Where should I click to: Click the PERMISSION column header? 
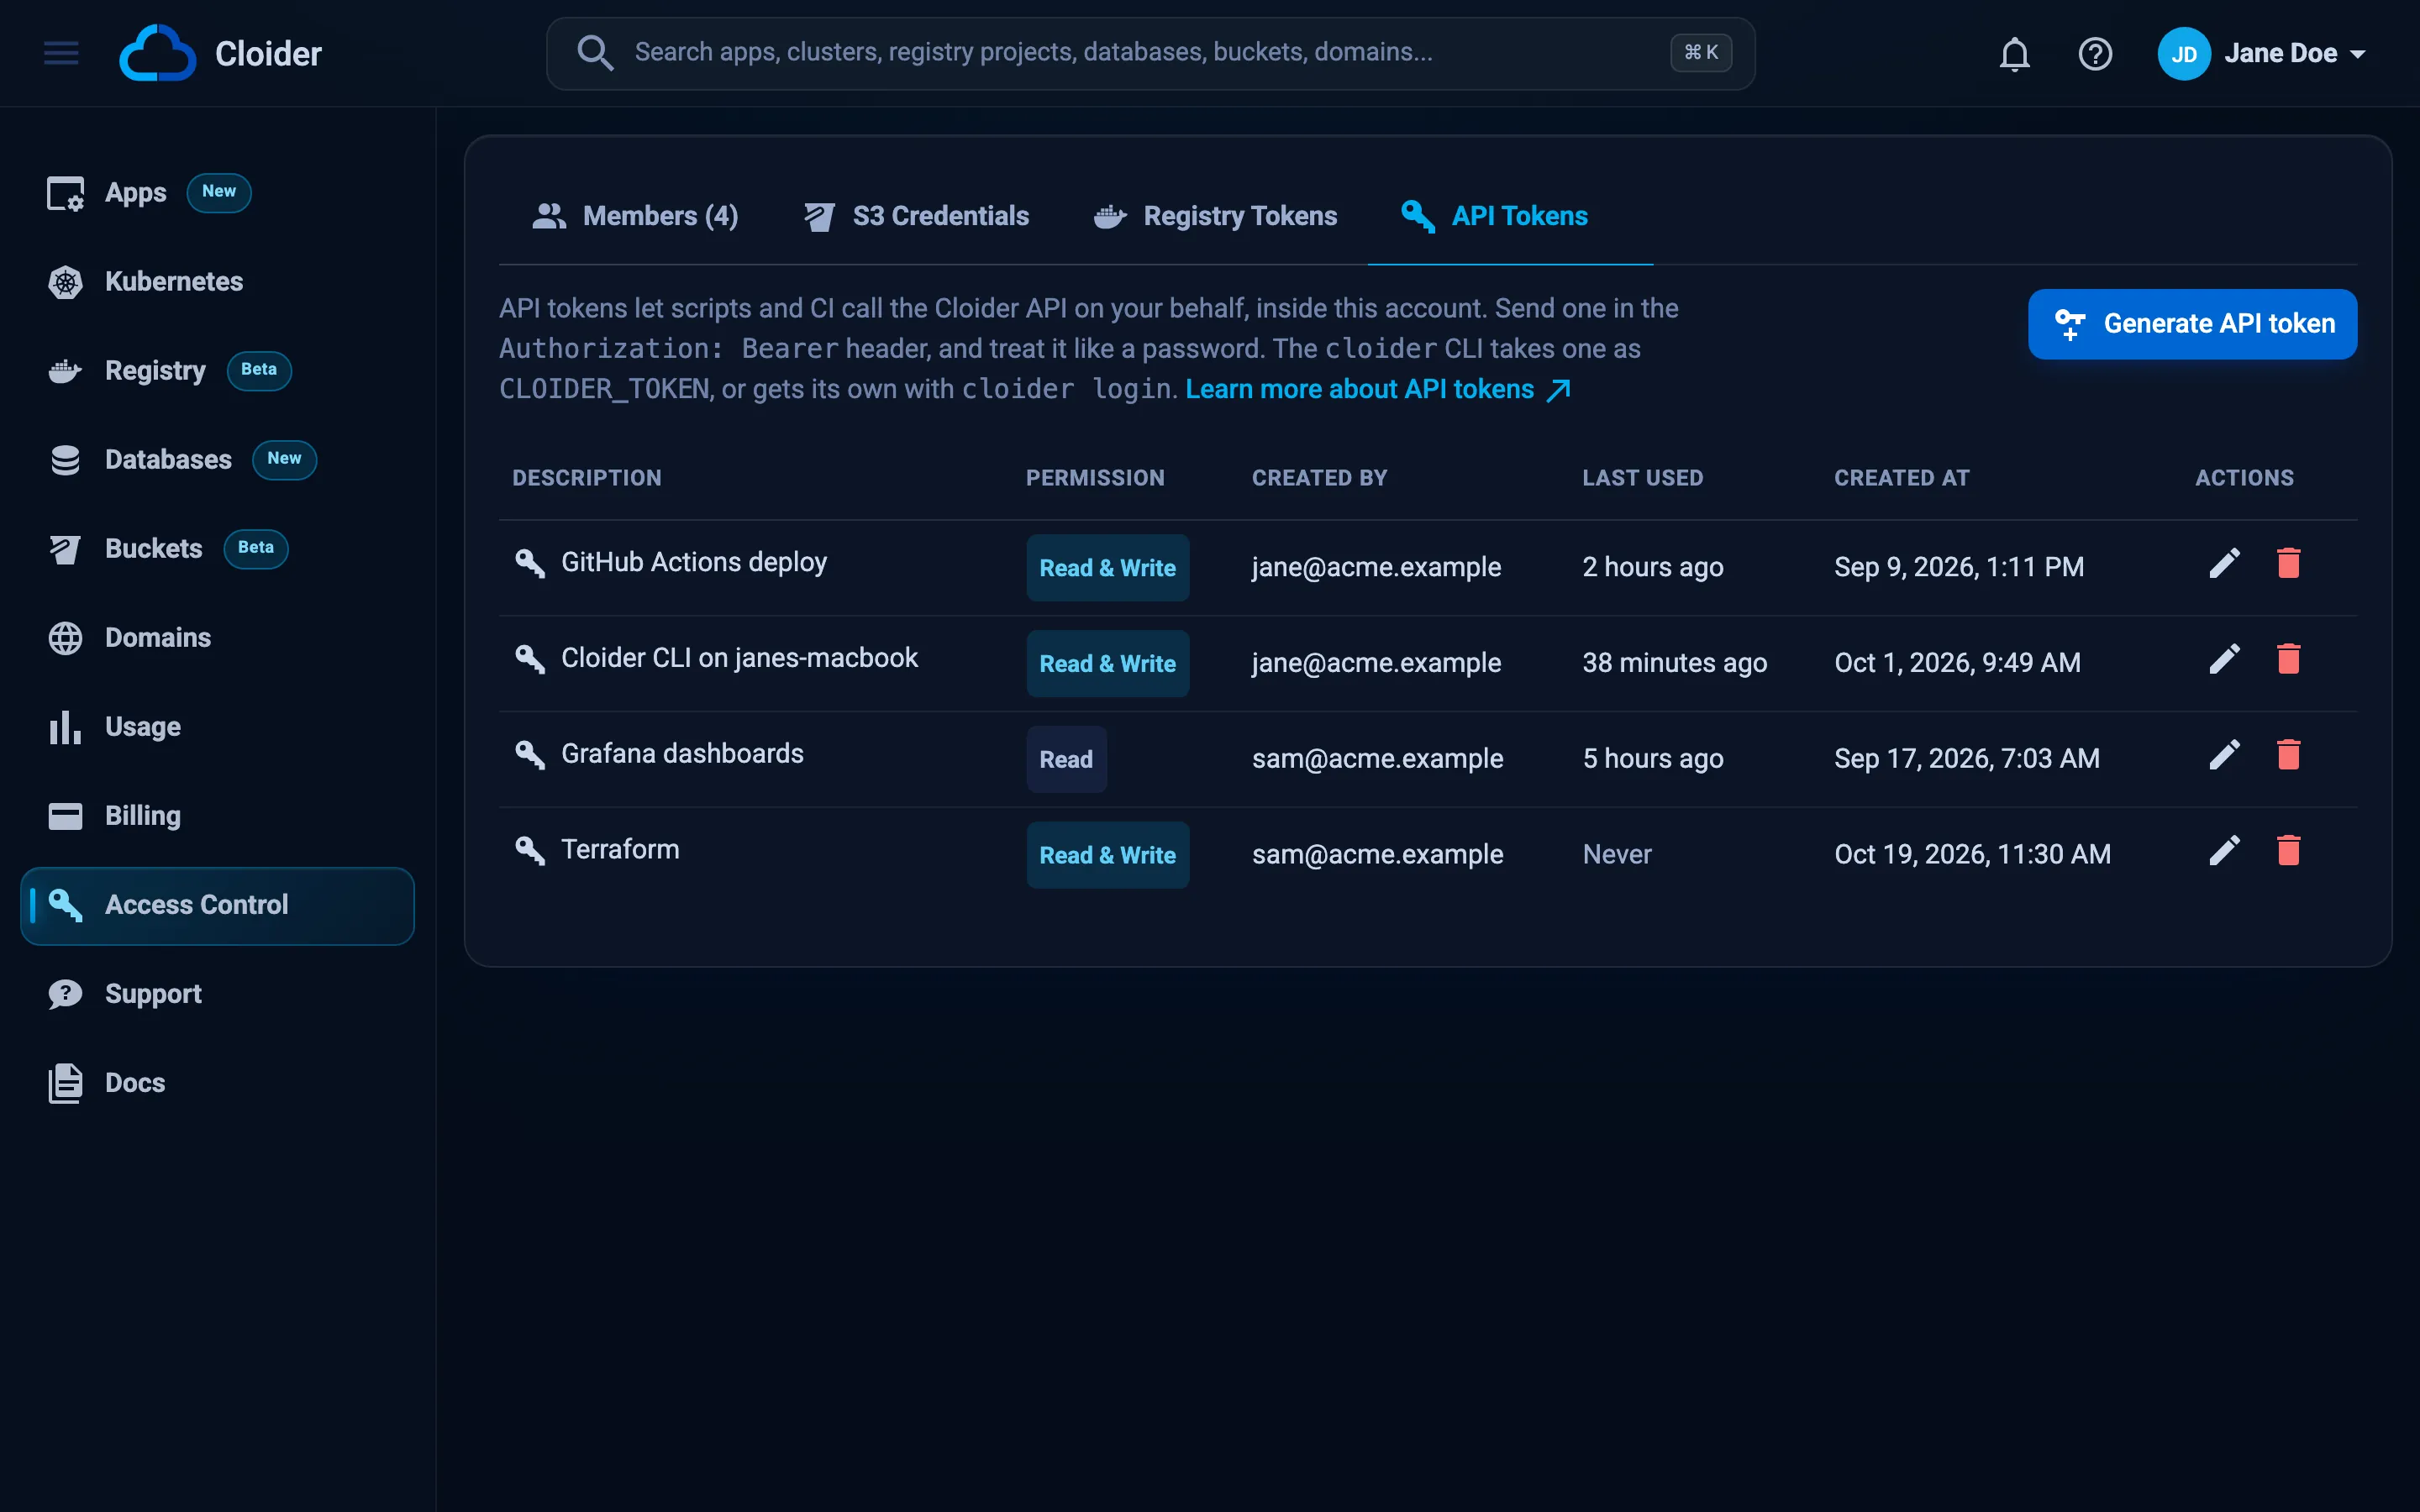pos(1095,478)
